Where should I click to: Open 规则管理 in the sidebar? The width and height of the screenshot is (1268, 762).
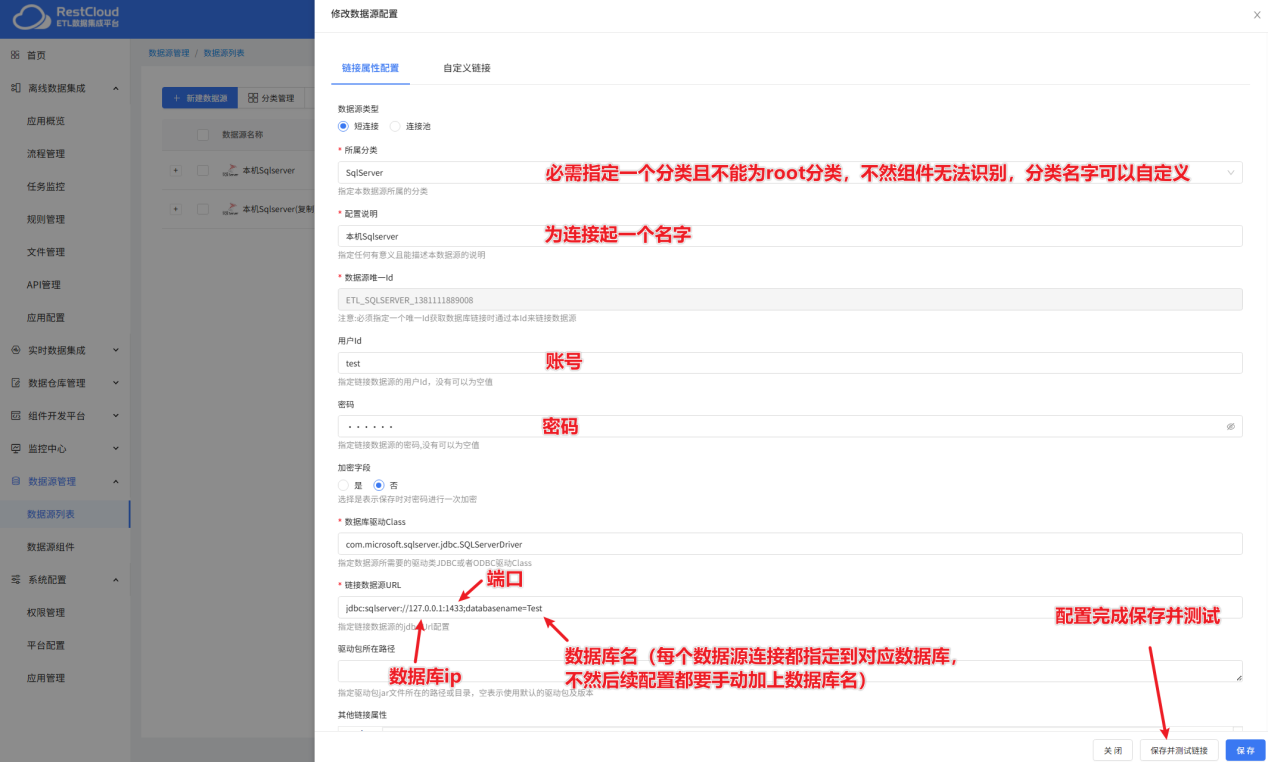(46, 219)
